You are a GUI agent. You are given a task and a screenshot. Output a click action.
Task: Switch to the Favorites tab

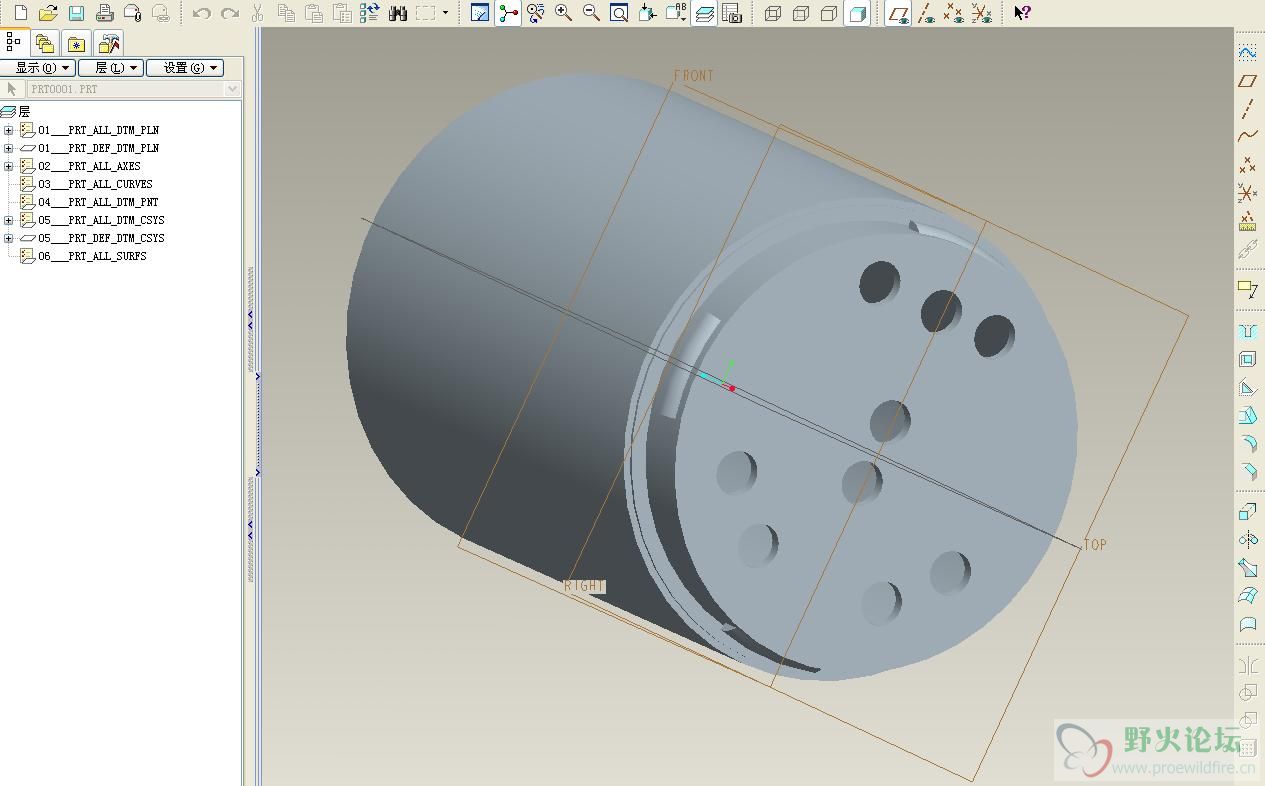click(x=76, y=43)
